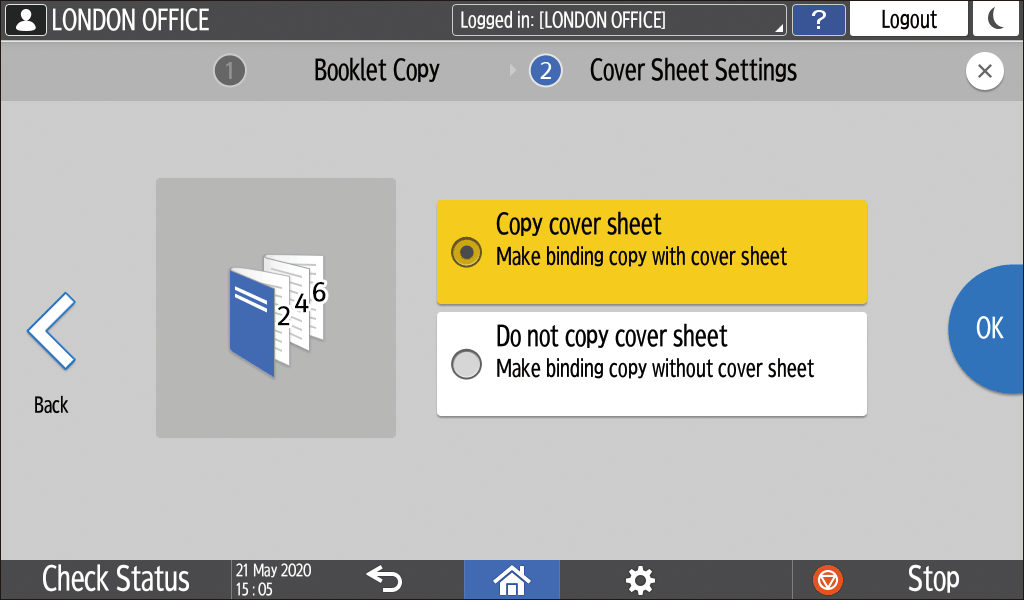The width and height of the screenshot is (1024, 600).
Task: Click the LONDON OFFICE user name label
Action: (131, 19)
